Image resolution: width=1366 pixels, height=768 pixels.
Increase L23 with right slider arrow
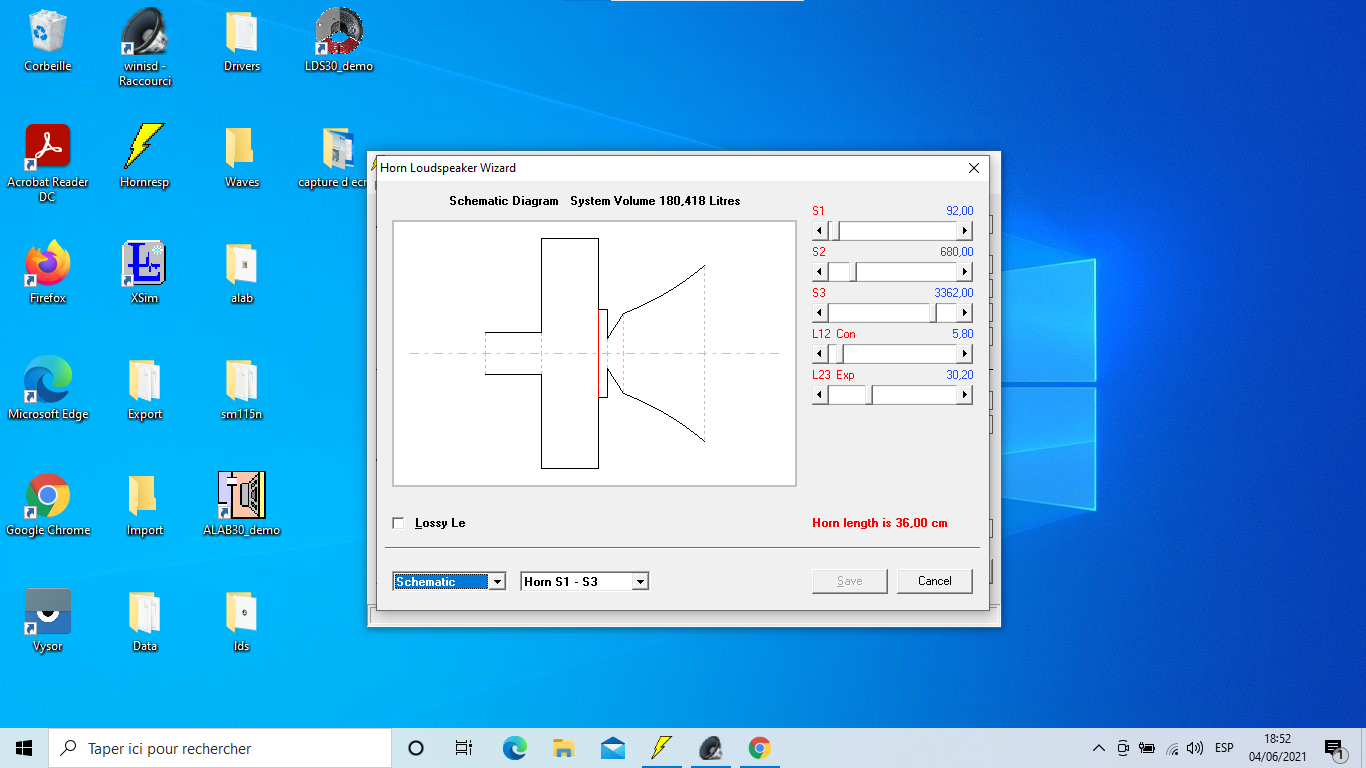coord(965,394)
